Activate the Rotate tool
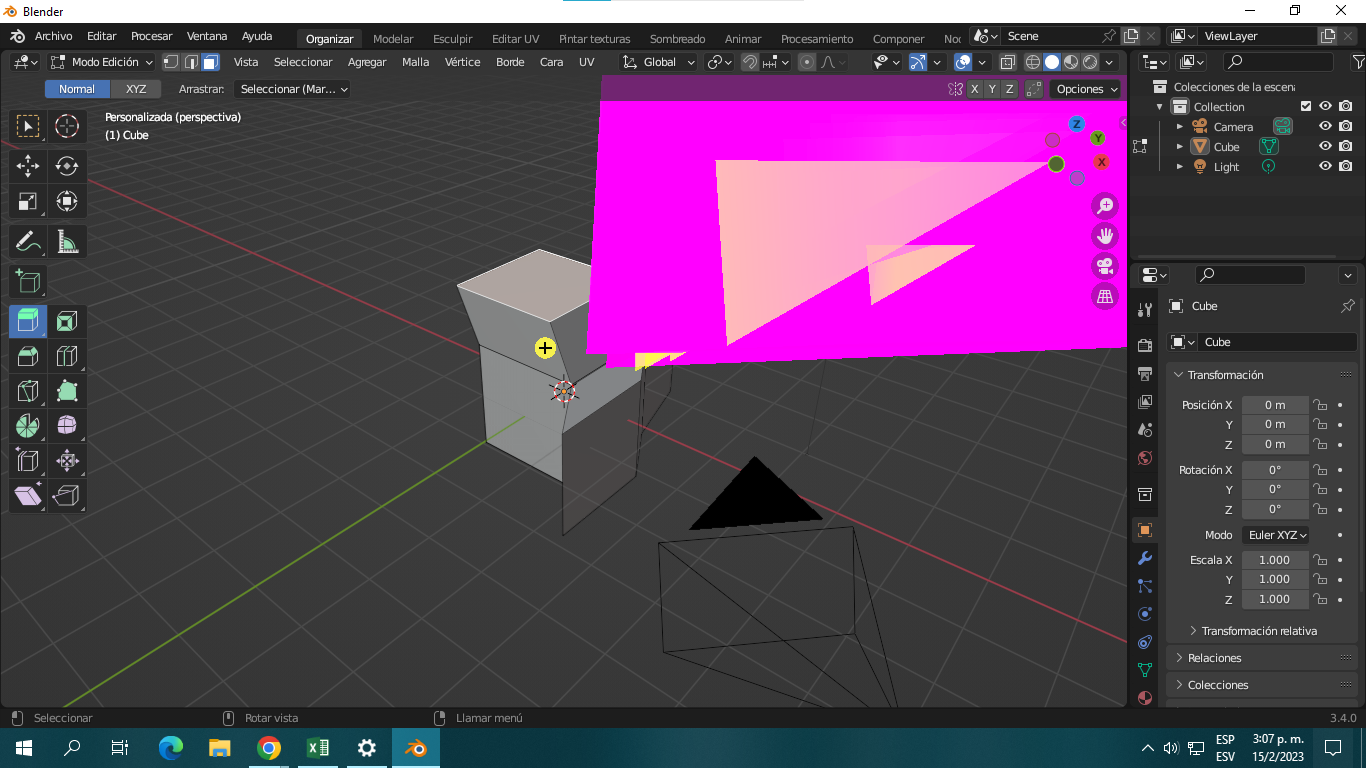Screen dimensions: 1366x768 click(x=67, y=166)
